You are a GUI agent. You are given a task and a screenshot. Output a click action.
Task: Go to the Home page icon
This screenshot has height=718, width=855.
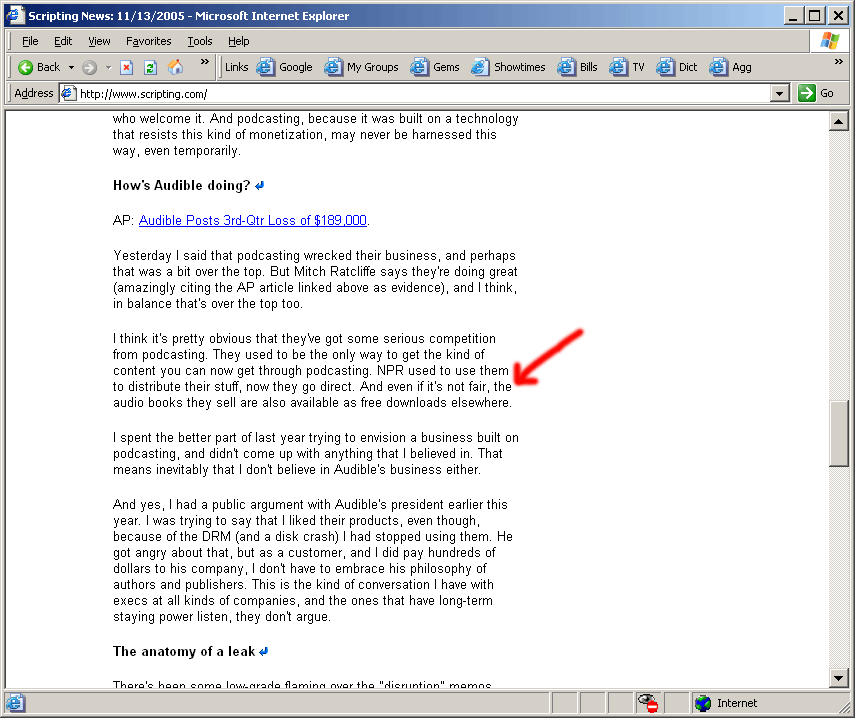pos(175,67)
